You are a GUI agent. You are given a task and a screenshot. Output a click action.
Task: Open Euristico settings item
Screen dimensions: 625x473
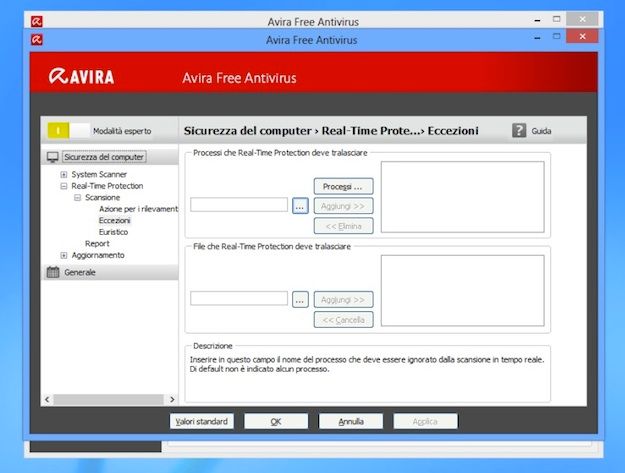[x=113, y=232]
